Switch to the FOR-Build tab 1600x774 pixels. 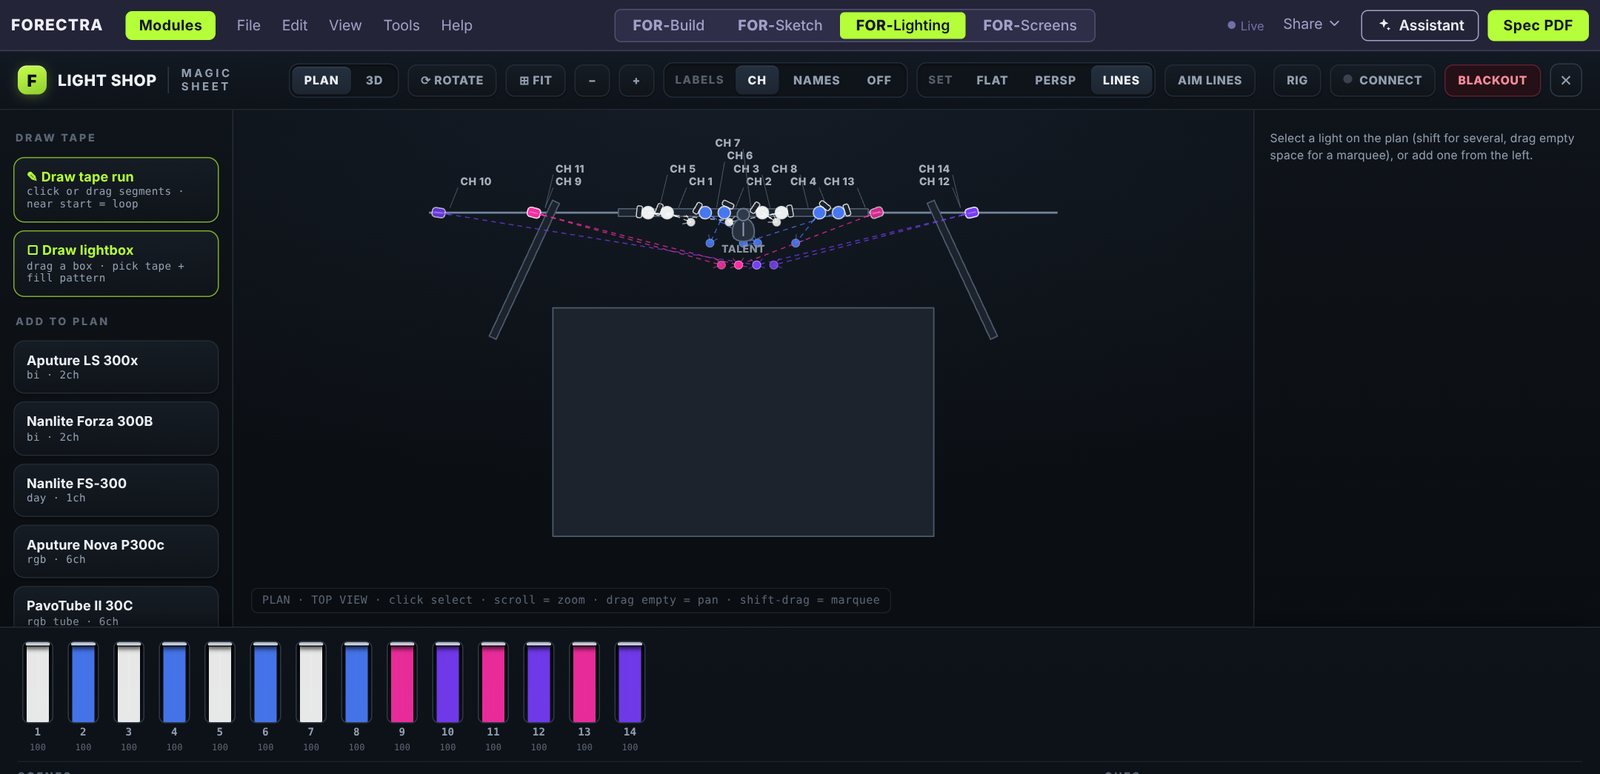point(668,25)
